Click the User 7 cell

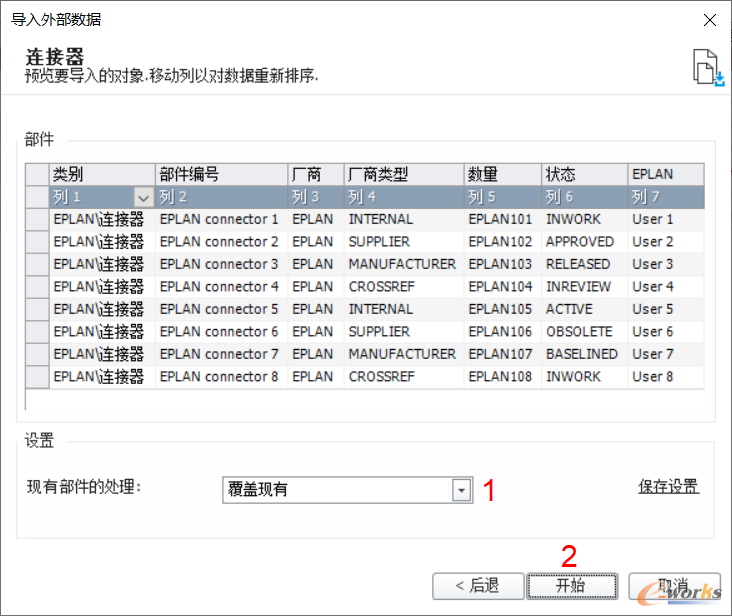(666, 354)
